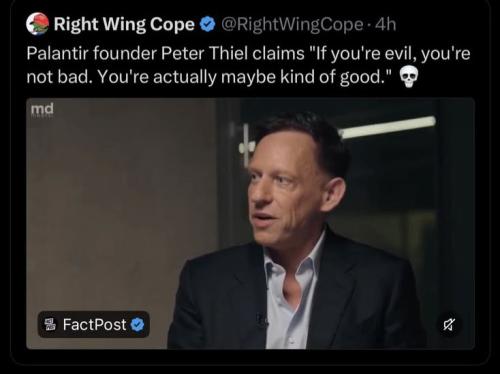Screen dimensions: 500x374
Task: Click the lapel microphone on the speaker's shirt
Action: click(x=261, y=320)
